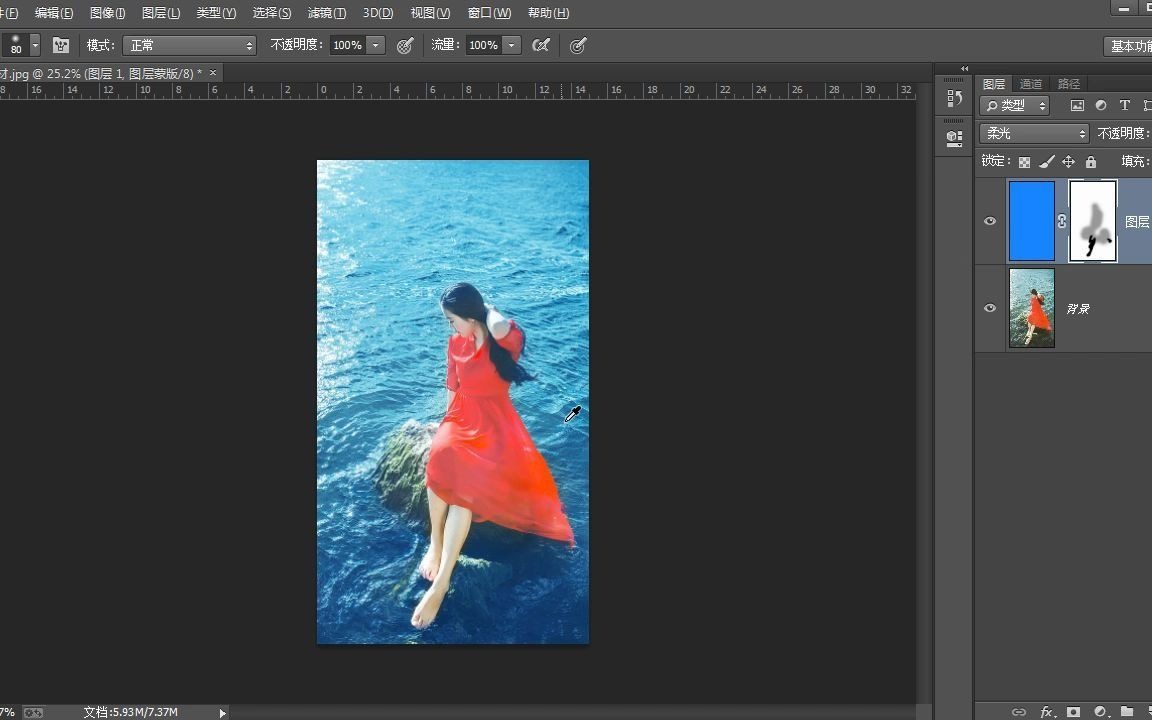Open the 模式 dropdown in options bar

point(190,45)
